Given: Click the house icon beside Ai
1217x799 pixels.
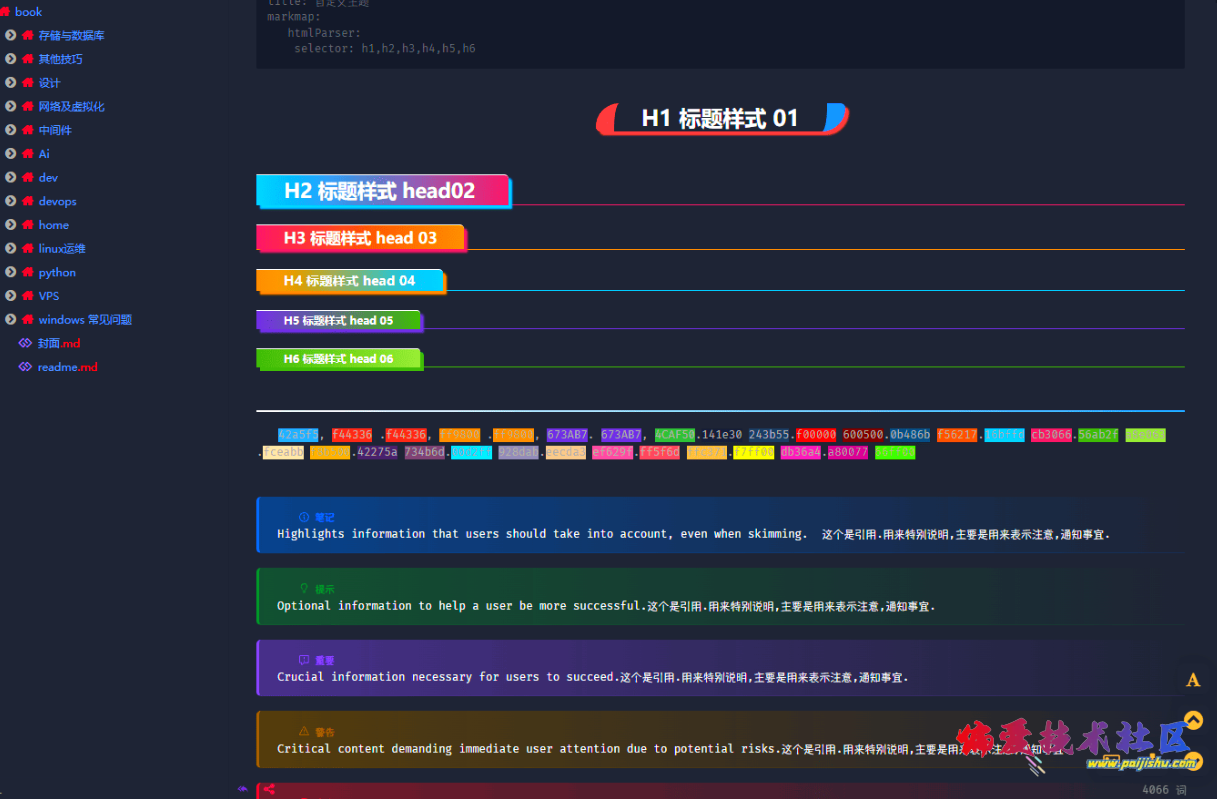Looking at the screenshot, I should [27, 154].
